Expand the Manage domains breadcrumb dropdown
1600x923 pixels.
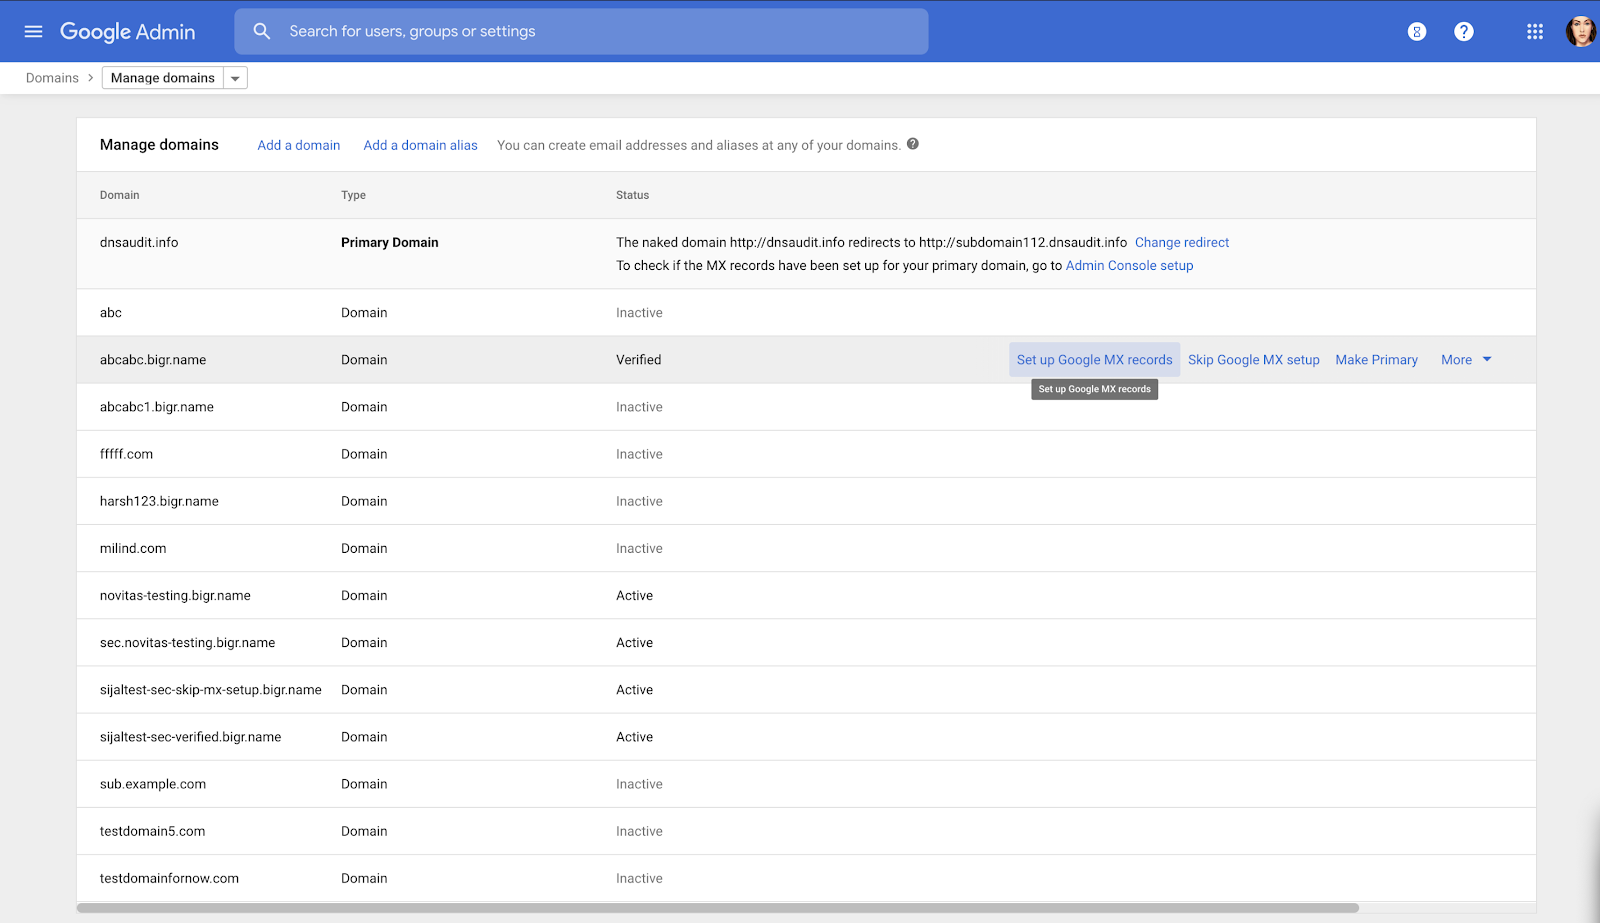pyautogui.click(x=235, y=78)
